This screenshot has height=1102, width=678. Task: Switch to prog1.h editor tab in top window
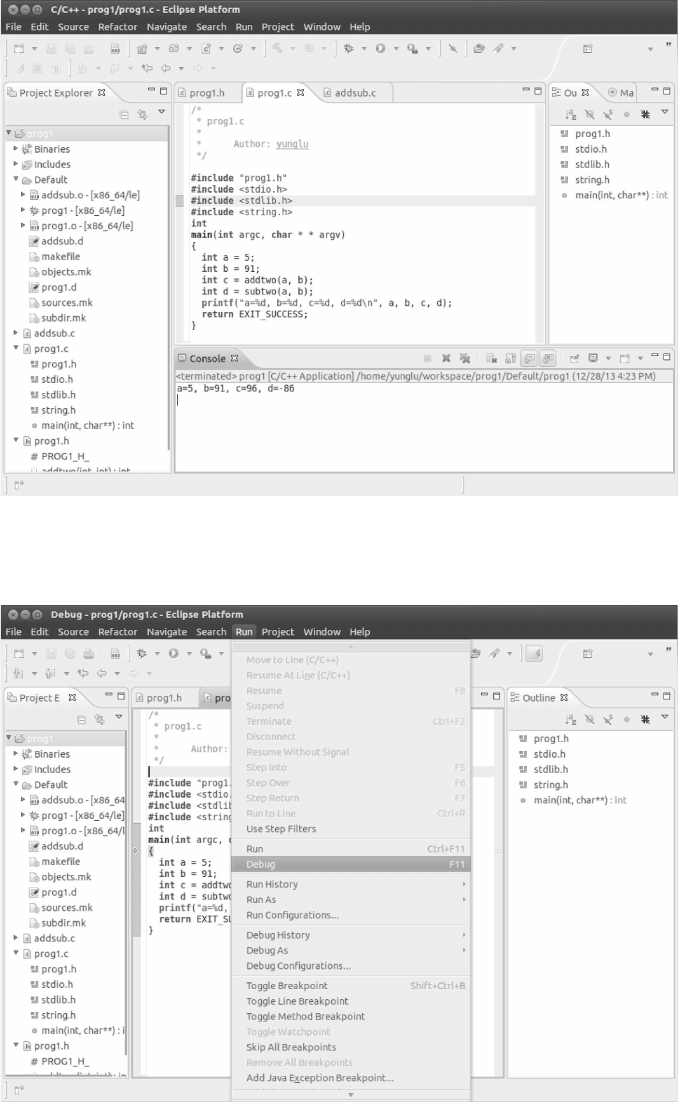pyautogui.click(x=207, y=93)
